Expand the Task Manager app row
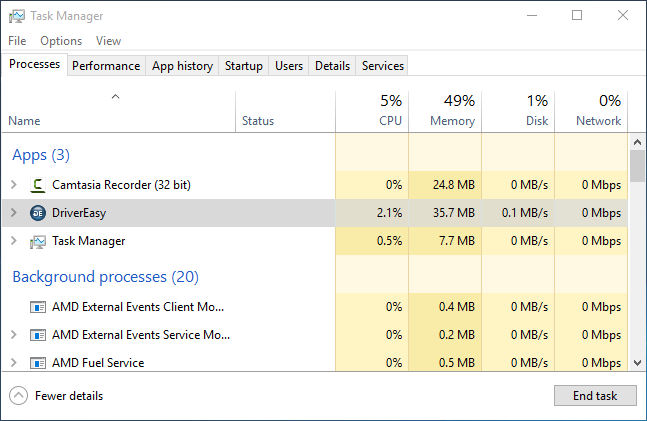 14,241
